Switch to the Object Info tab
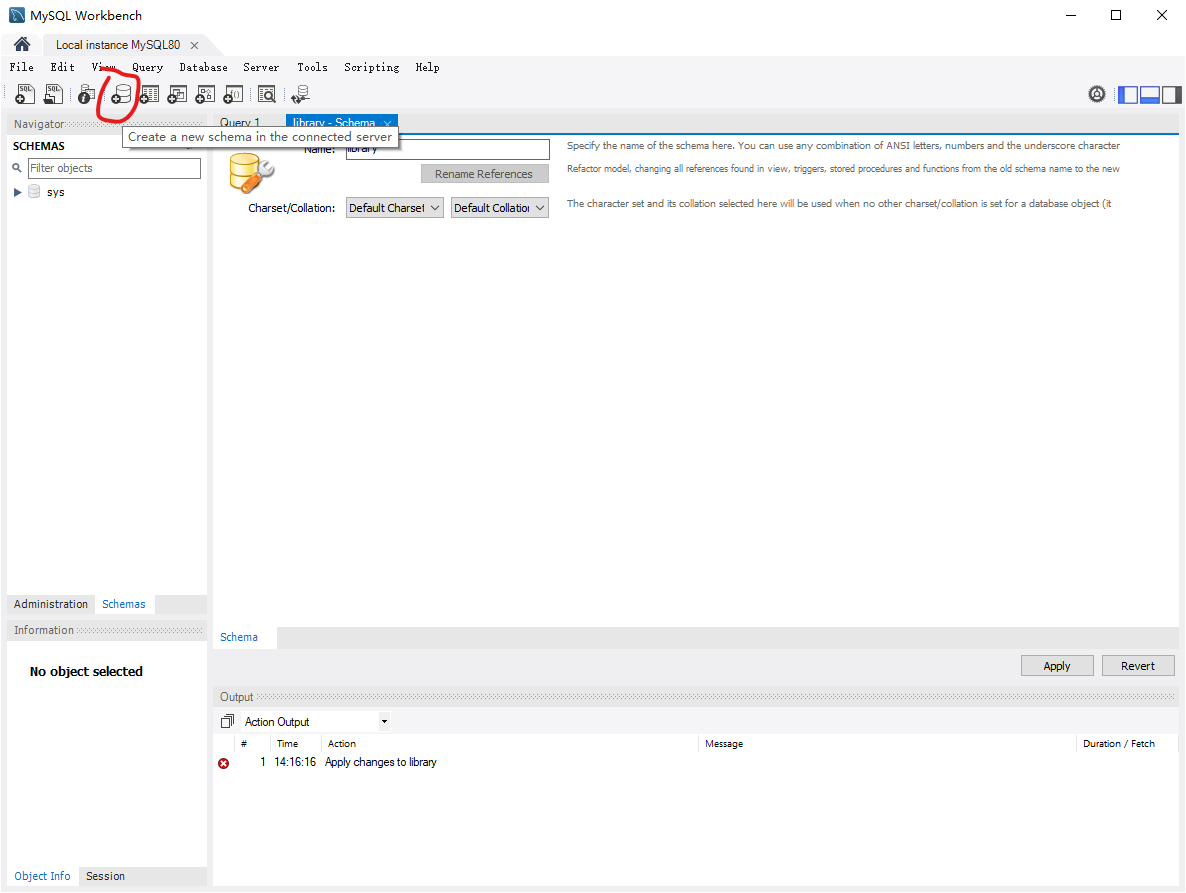1186x893 pixels. [42, 876]
